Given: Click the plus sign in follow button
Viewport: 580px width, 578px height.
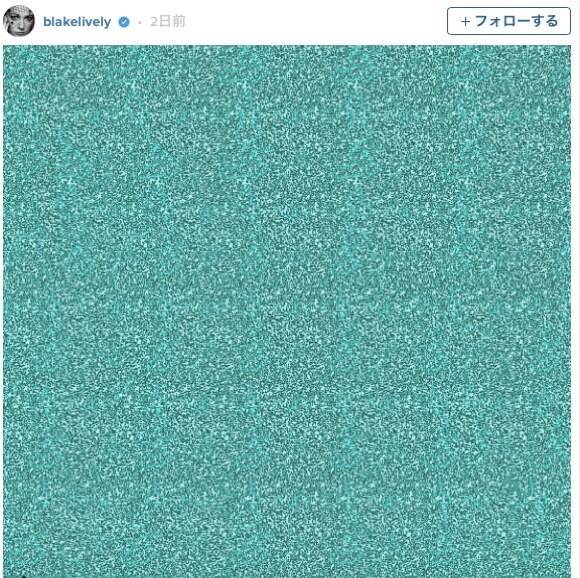Looking at the screenshot, I should click(x=465, y=21).
